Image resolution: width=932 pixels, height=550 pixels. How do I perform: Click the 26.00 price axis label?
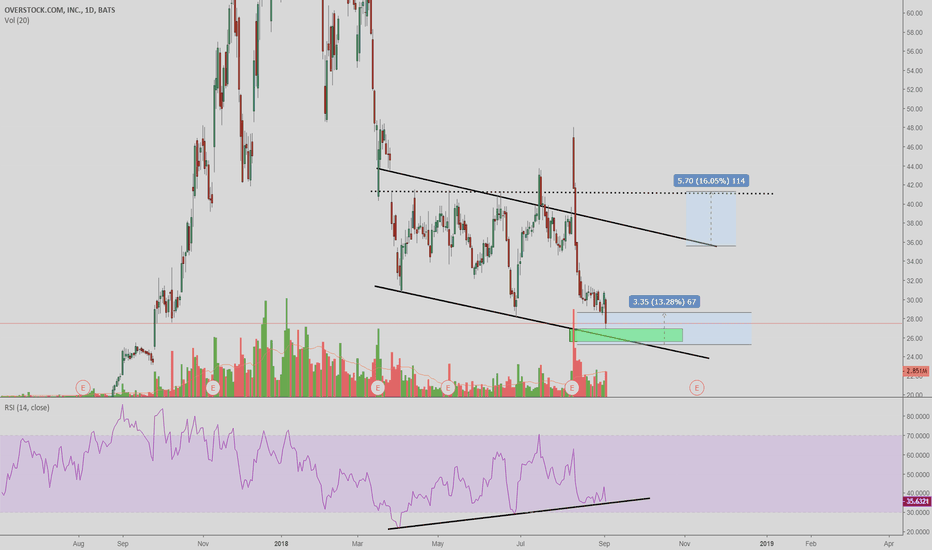[914, 338]
